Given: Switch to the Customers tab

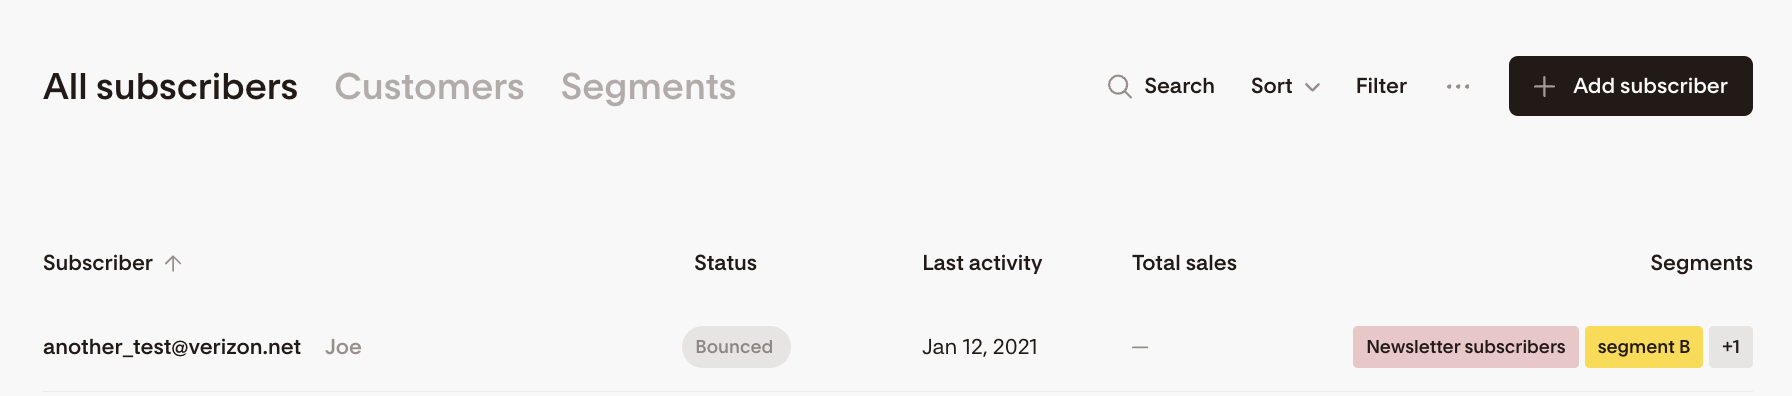Looking at the screenshot, I should (x=429, y=87).
